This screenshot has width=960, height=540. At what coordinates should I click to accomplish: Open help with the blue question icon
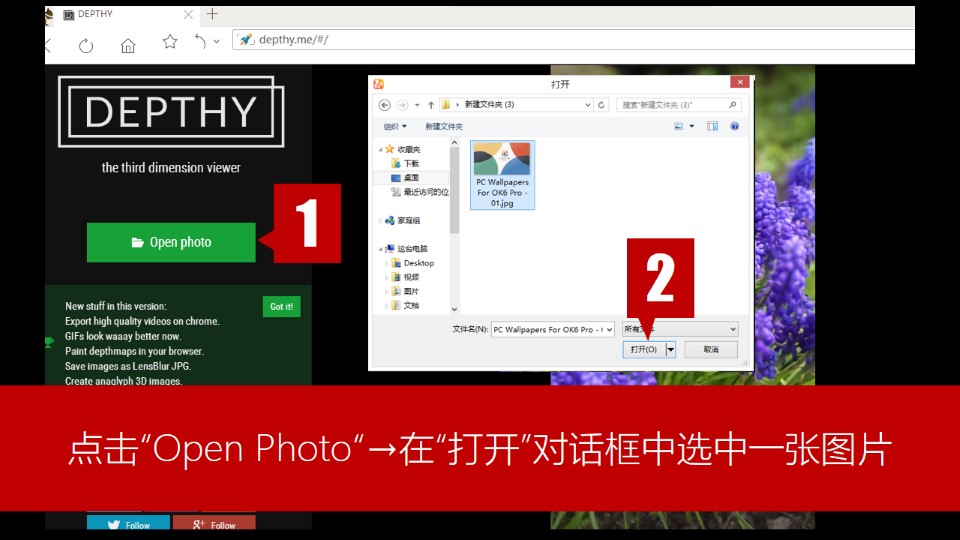click(x=734, y=127)
